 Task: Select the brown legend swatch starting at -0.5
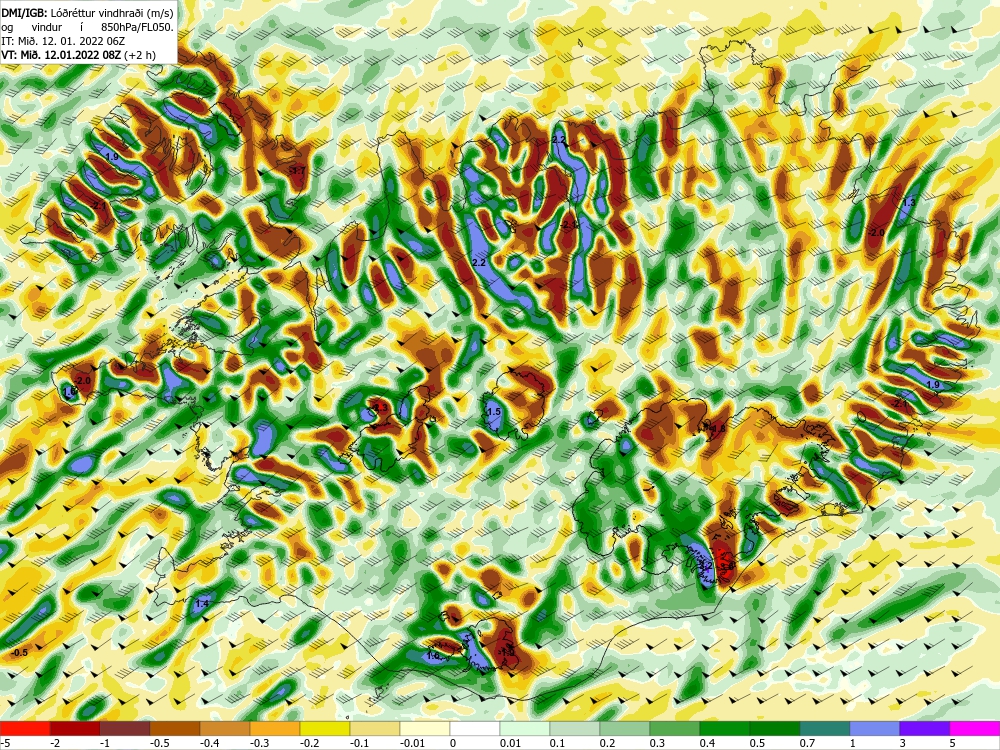(175, 729)
